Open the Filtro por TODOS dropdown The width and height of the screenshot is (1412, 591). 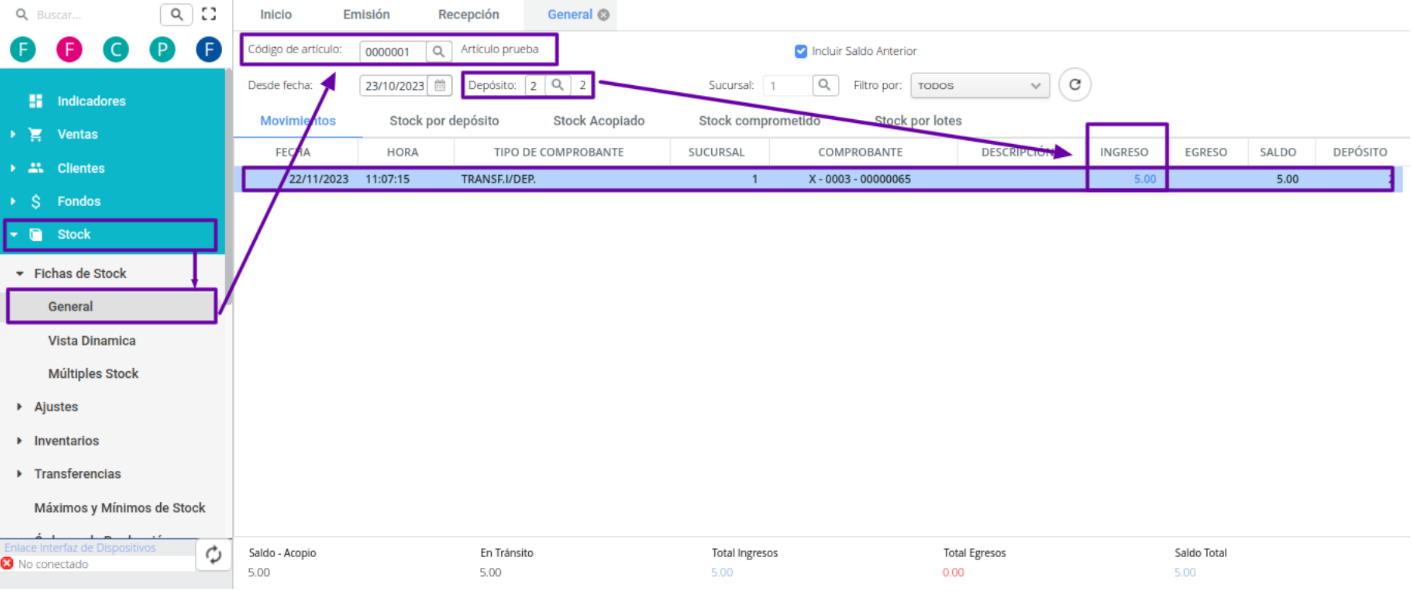coord(980,86)
